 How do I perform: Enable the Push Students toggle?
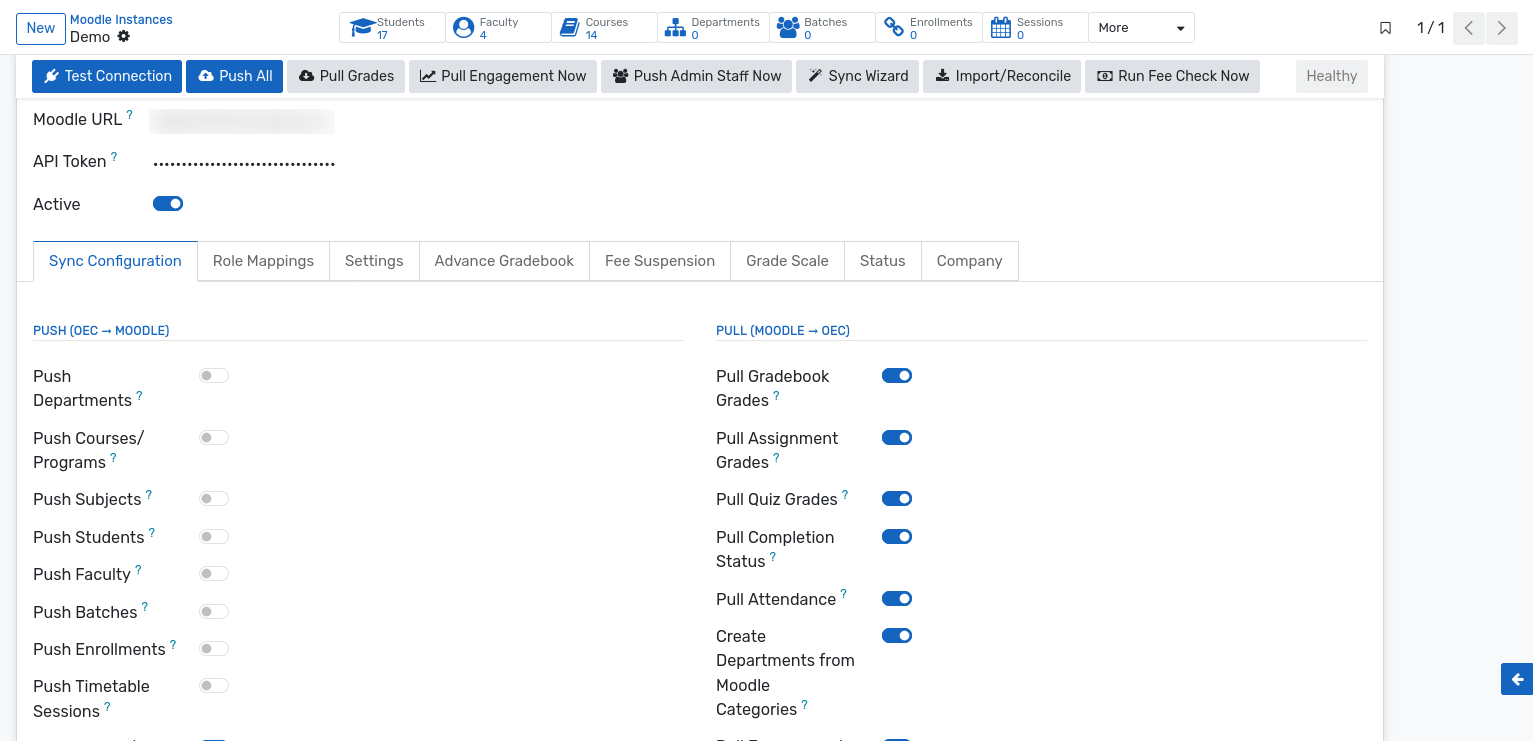pos(214,537)
